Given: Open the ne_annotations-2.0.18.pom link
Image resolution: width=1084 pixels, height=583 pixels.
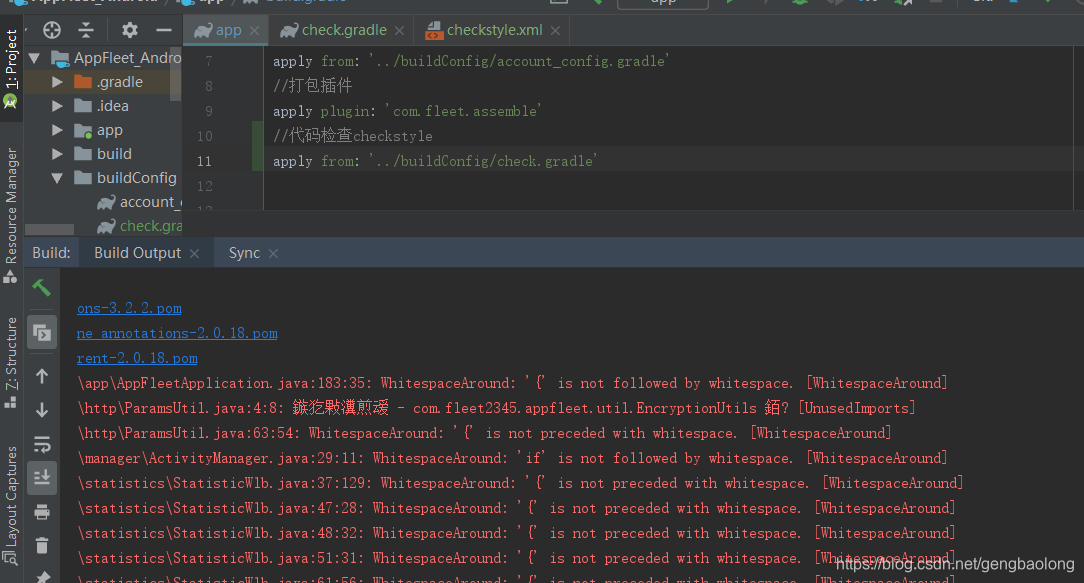Looking at the screenshot, I should [177, 333].
